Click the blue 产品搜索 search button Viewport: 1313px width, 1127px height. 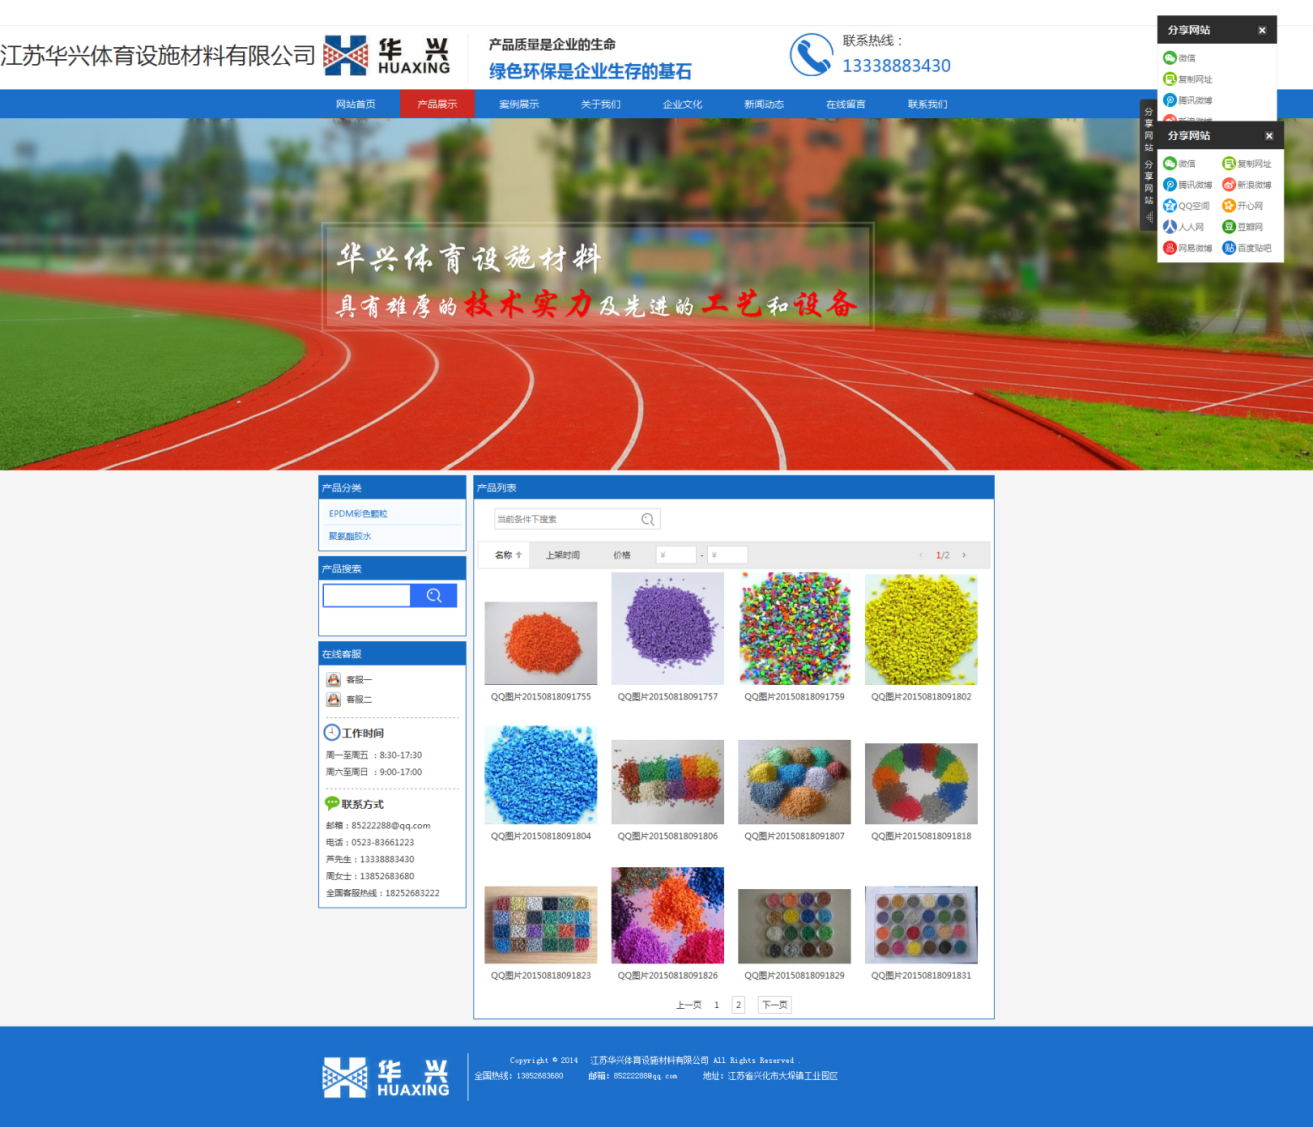[x=434, y=596]
